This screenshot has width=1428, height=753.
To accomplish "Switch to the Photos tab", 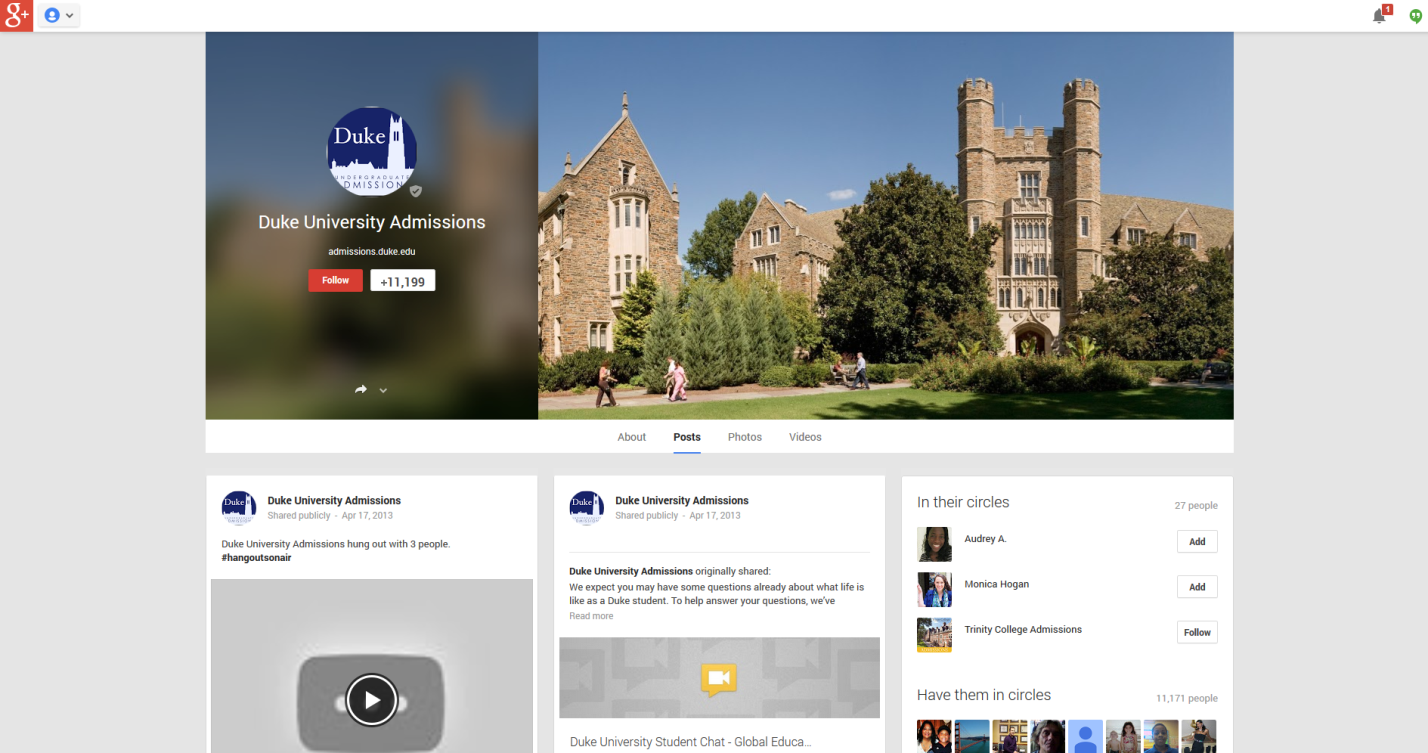I will click(744, 437).
